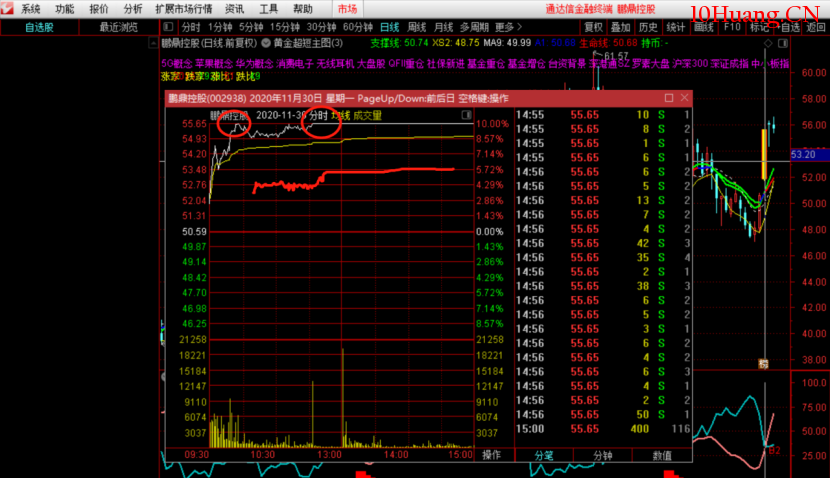This screenshot has height=479, width=830.
Task: Select the 15分钟 period
Action: pos(285,27)
